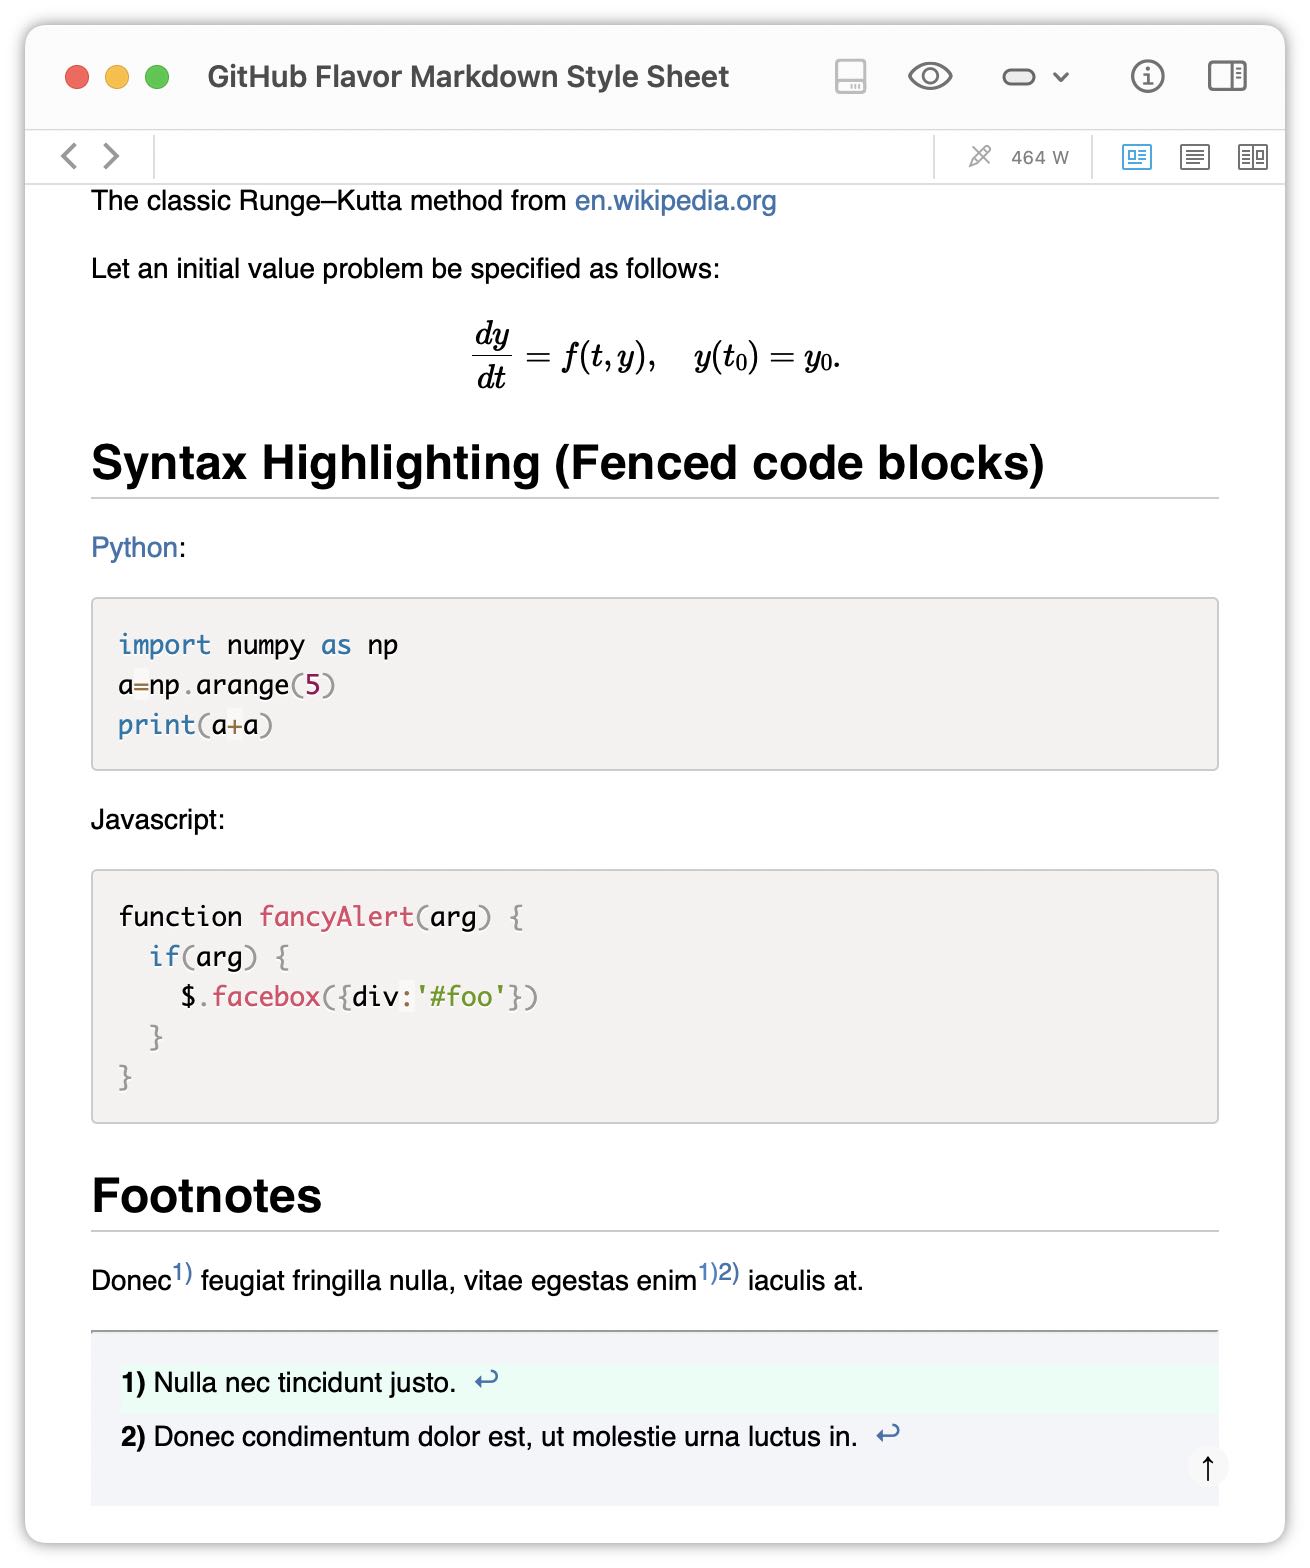The height and width of the screenshot is (1568, 1310).
Task: Click the 'import numpy as np' code line
Action: click(x=258, y=645)
